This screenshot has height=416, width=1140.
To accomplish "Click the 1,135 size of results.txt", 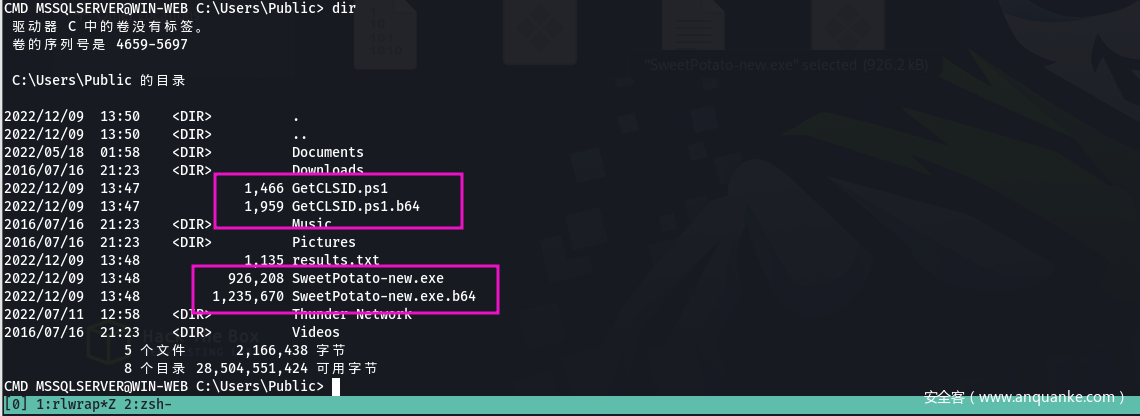I will pyautogui.click(x=263, y=260).
